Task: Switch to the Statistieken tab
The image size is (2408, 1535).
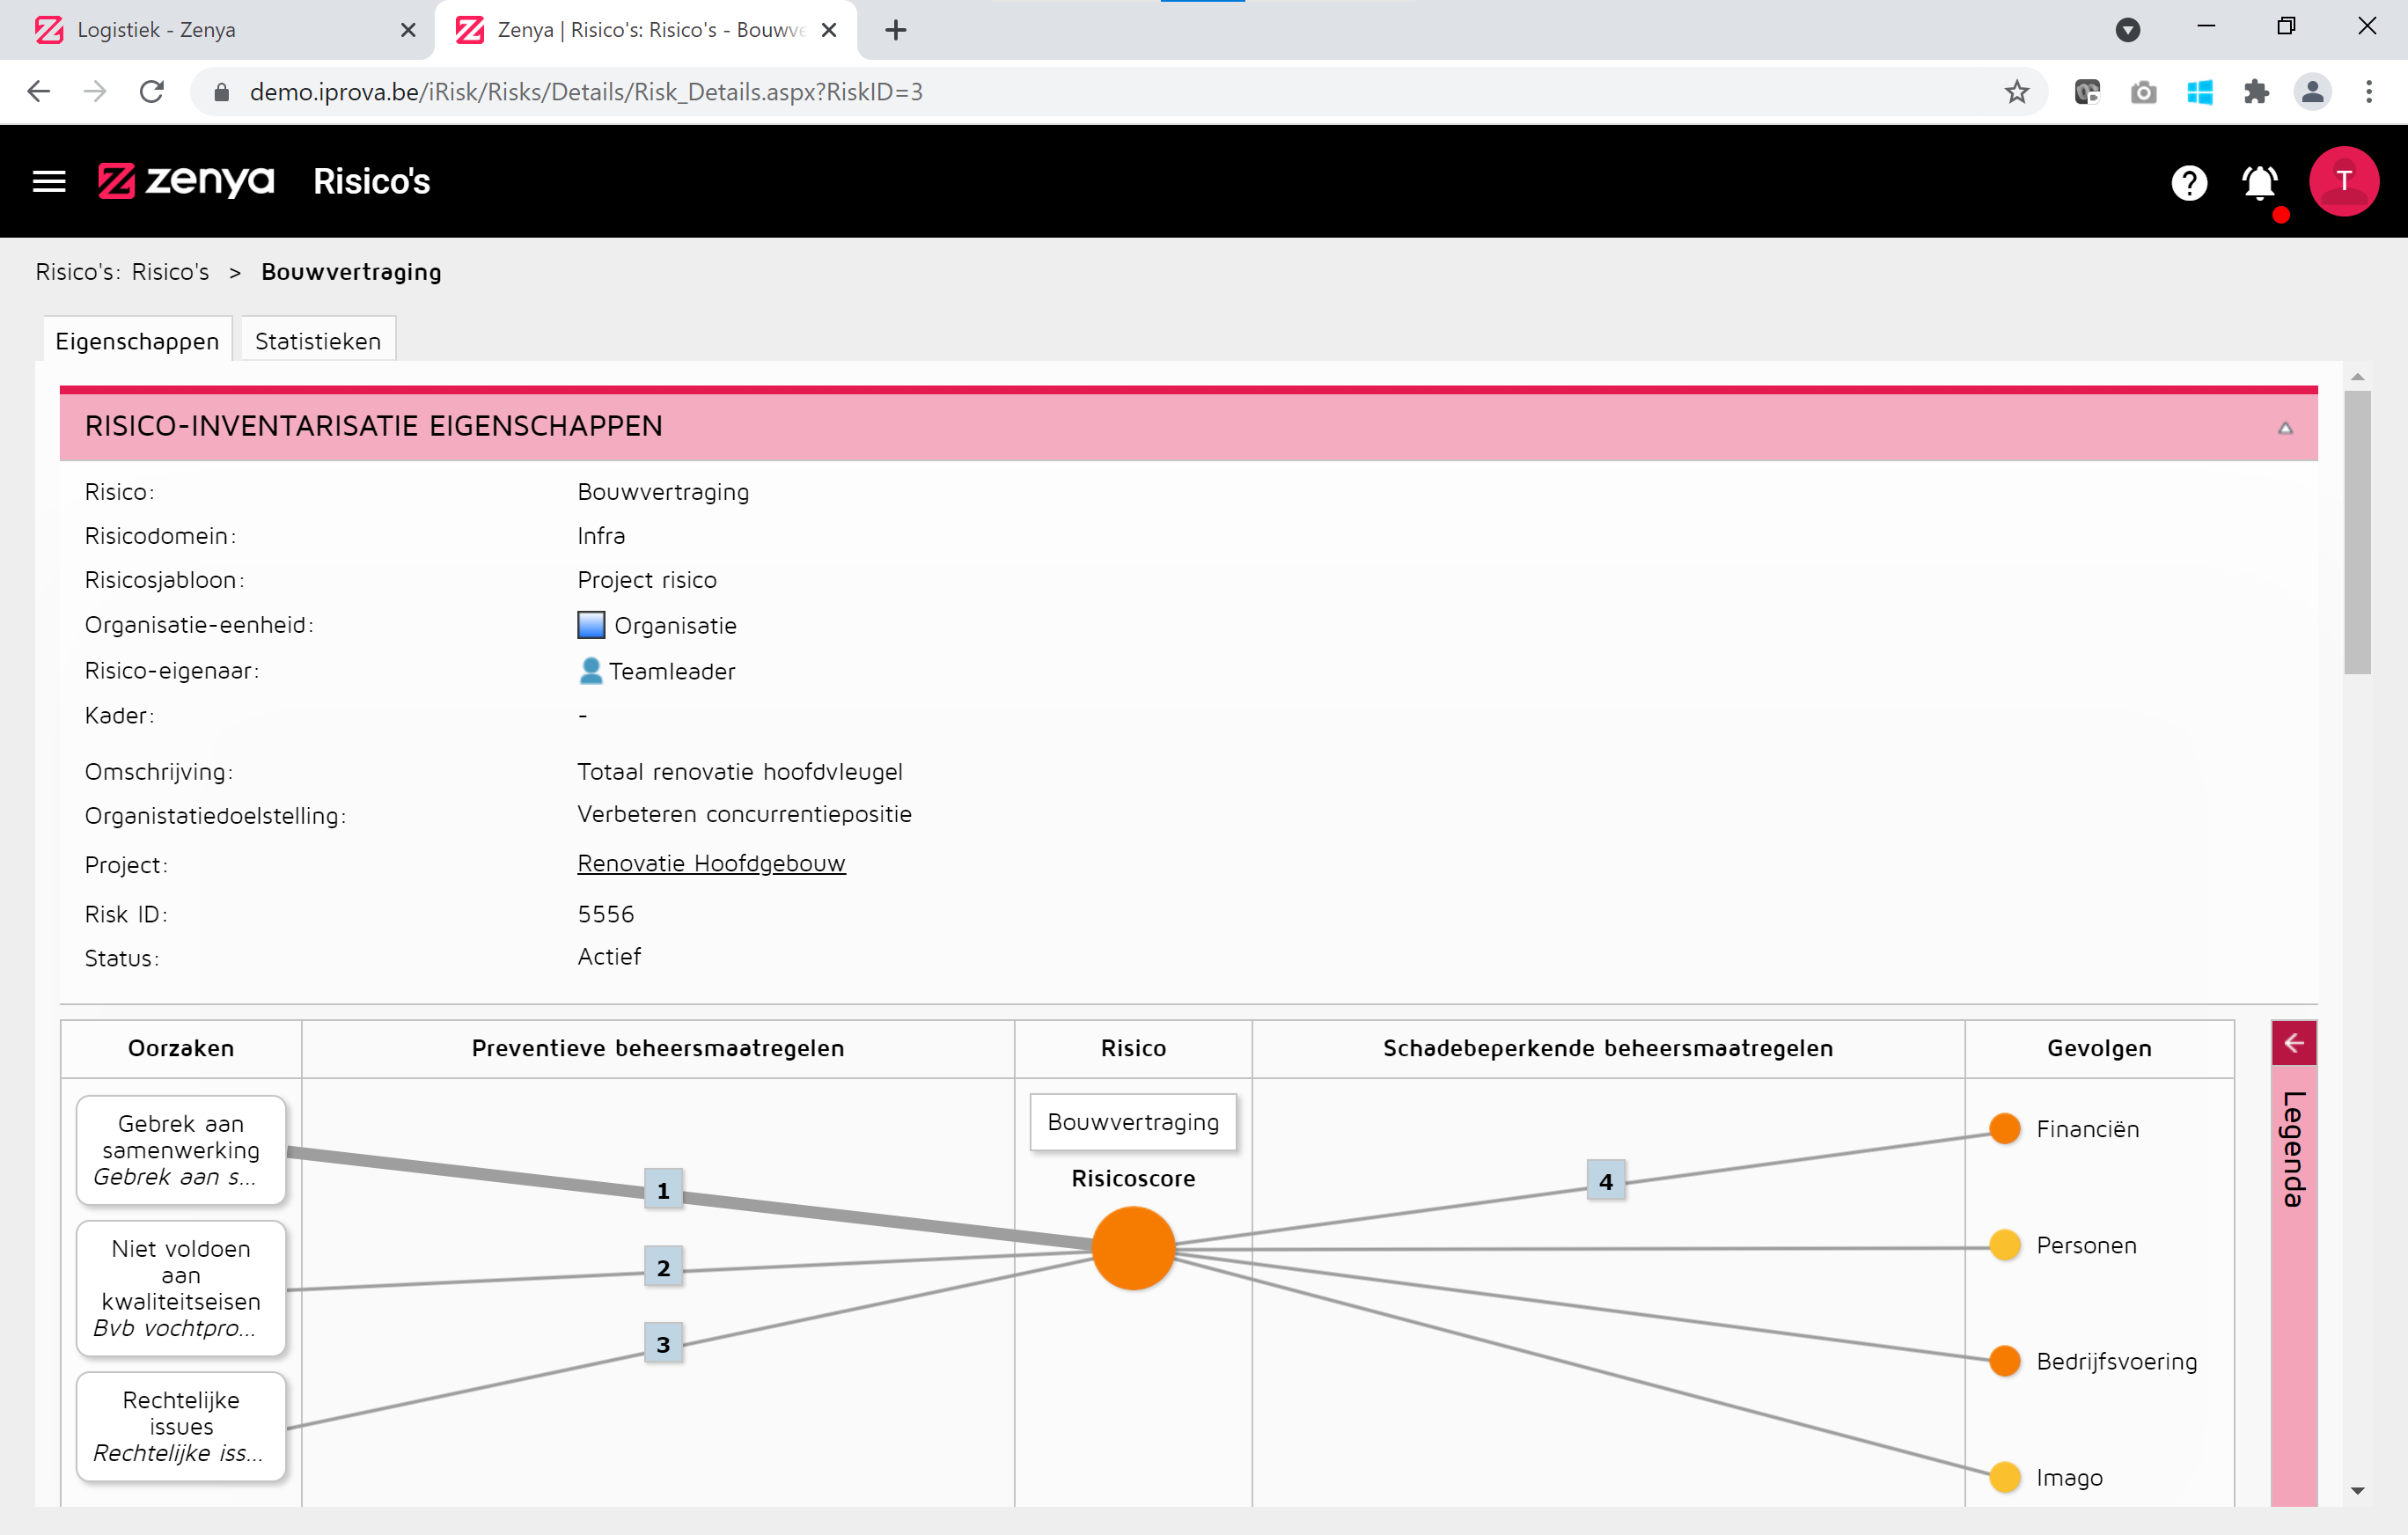Action: pyautogui.click(x=317, y=341)
